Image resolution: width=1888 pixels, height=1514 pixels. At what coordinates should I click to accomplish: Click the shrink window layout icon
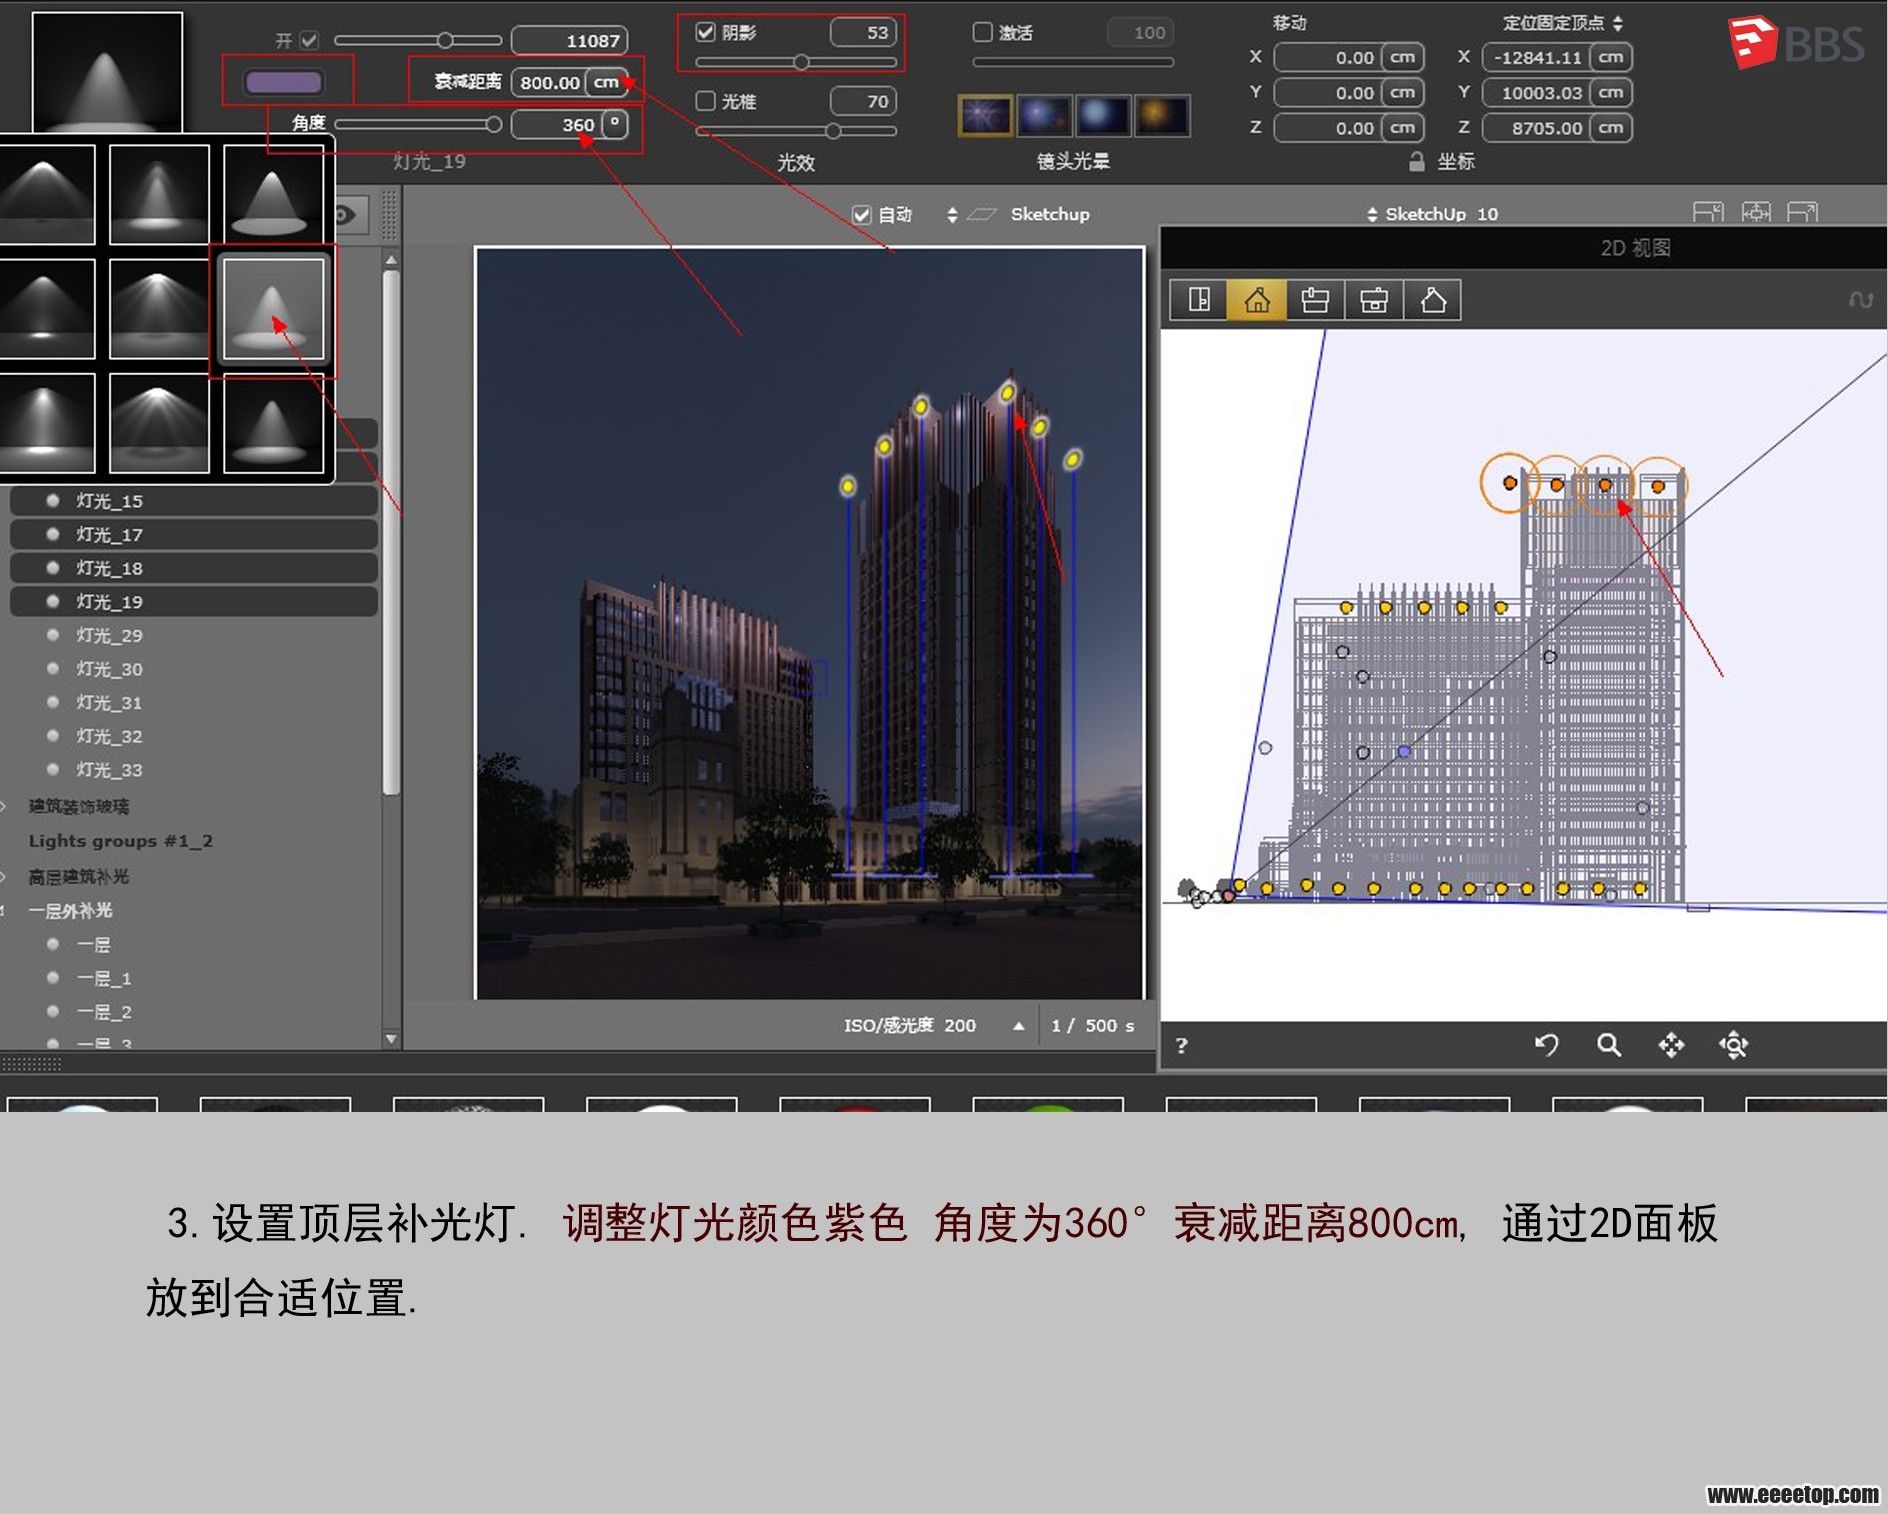coord(1708,212)
